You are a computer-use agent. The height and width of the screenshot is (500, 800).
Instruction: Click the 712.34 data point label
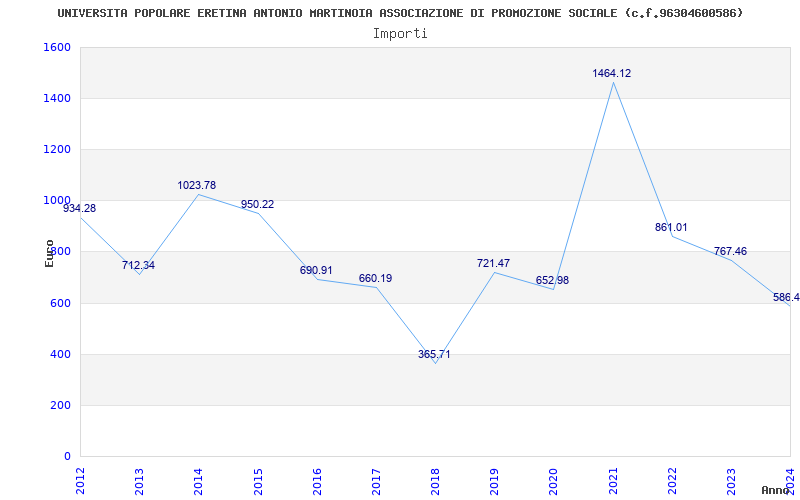tap(138, 265)
